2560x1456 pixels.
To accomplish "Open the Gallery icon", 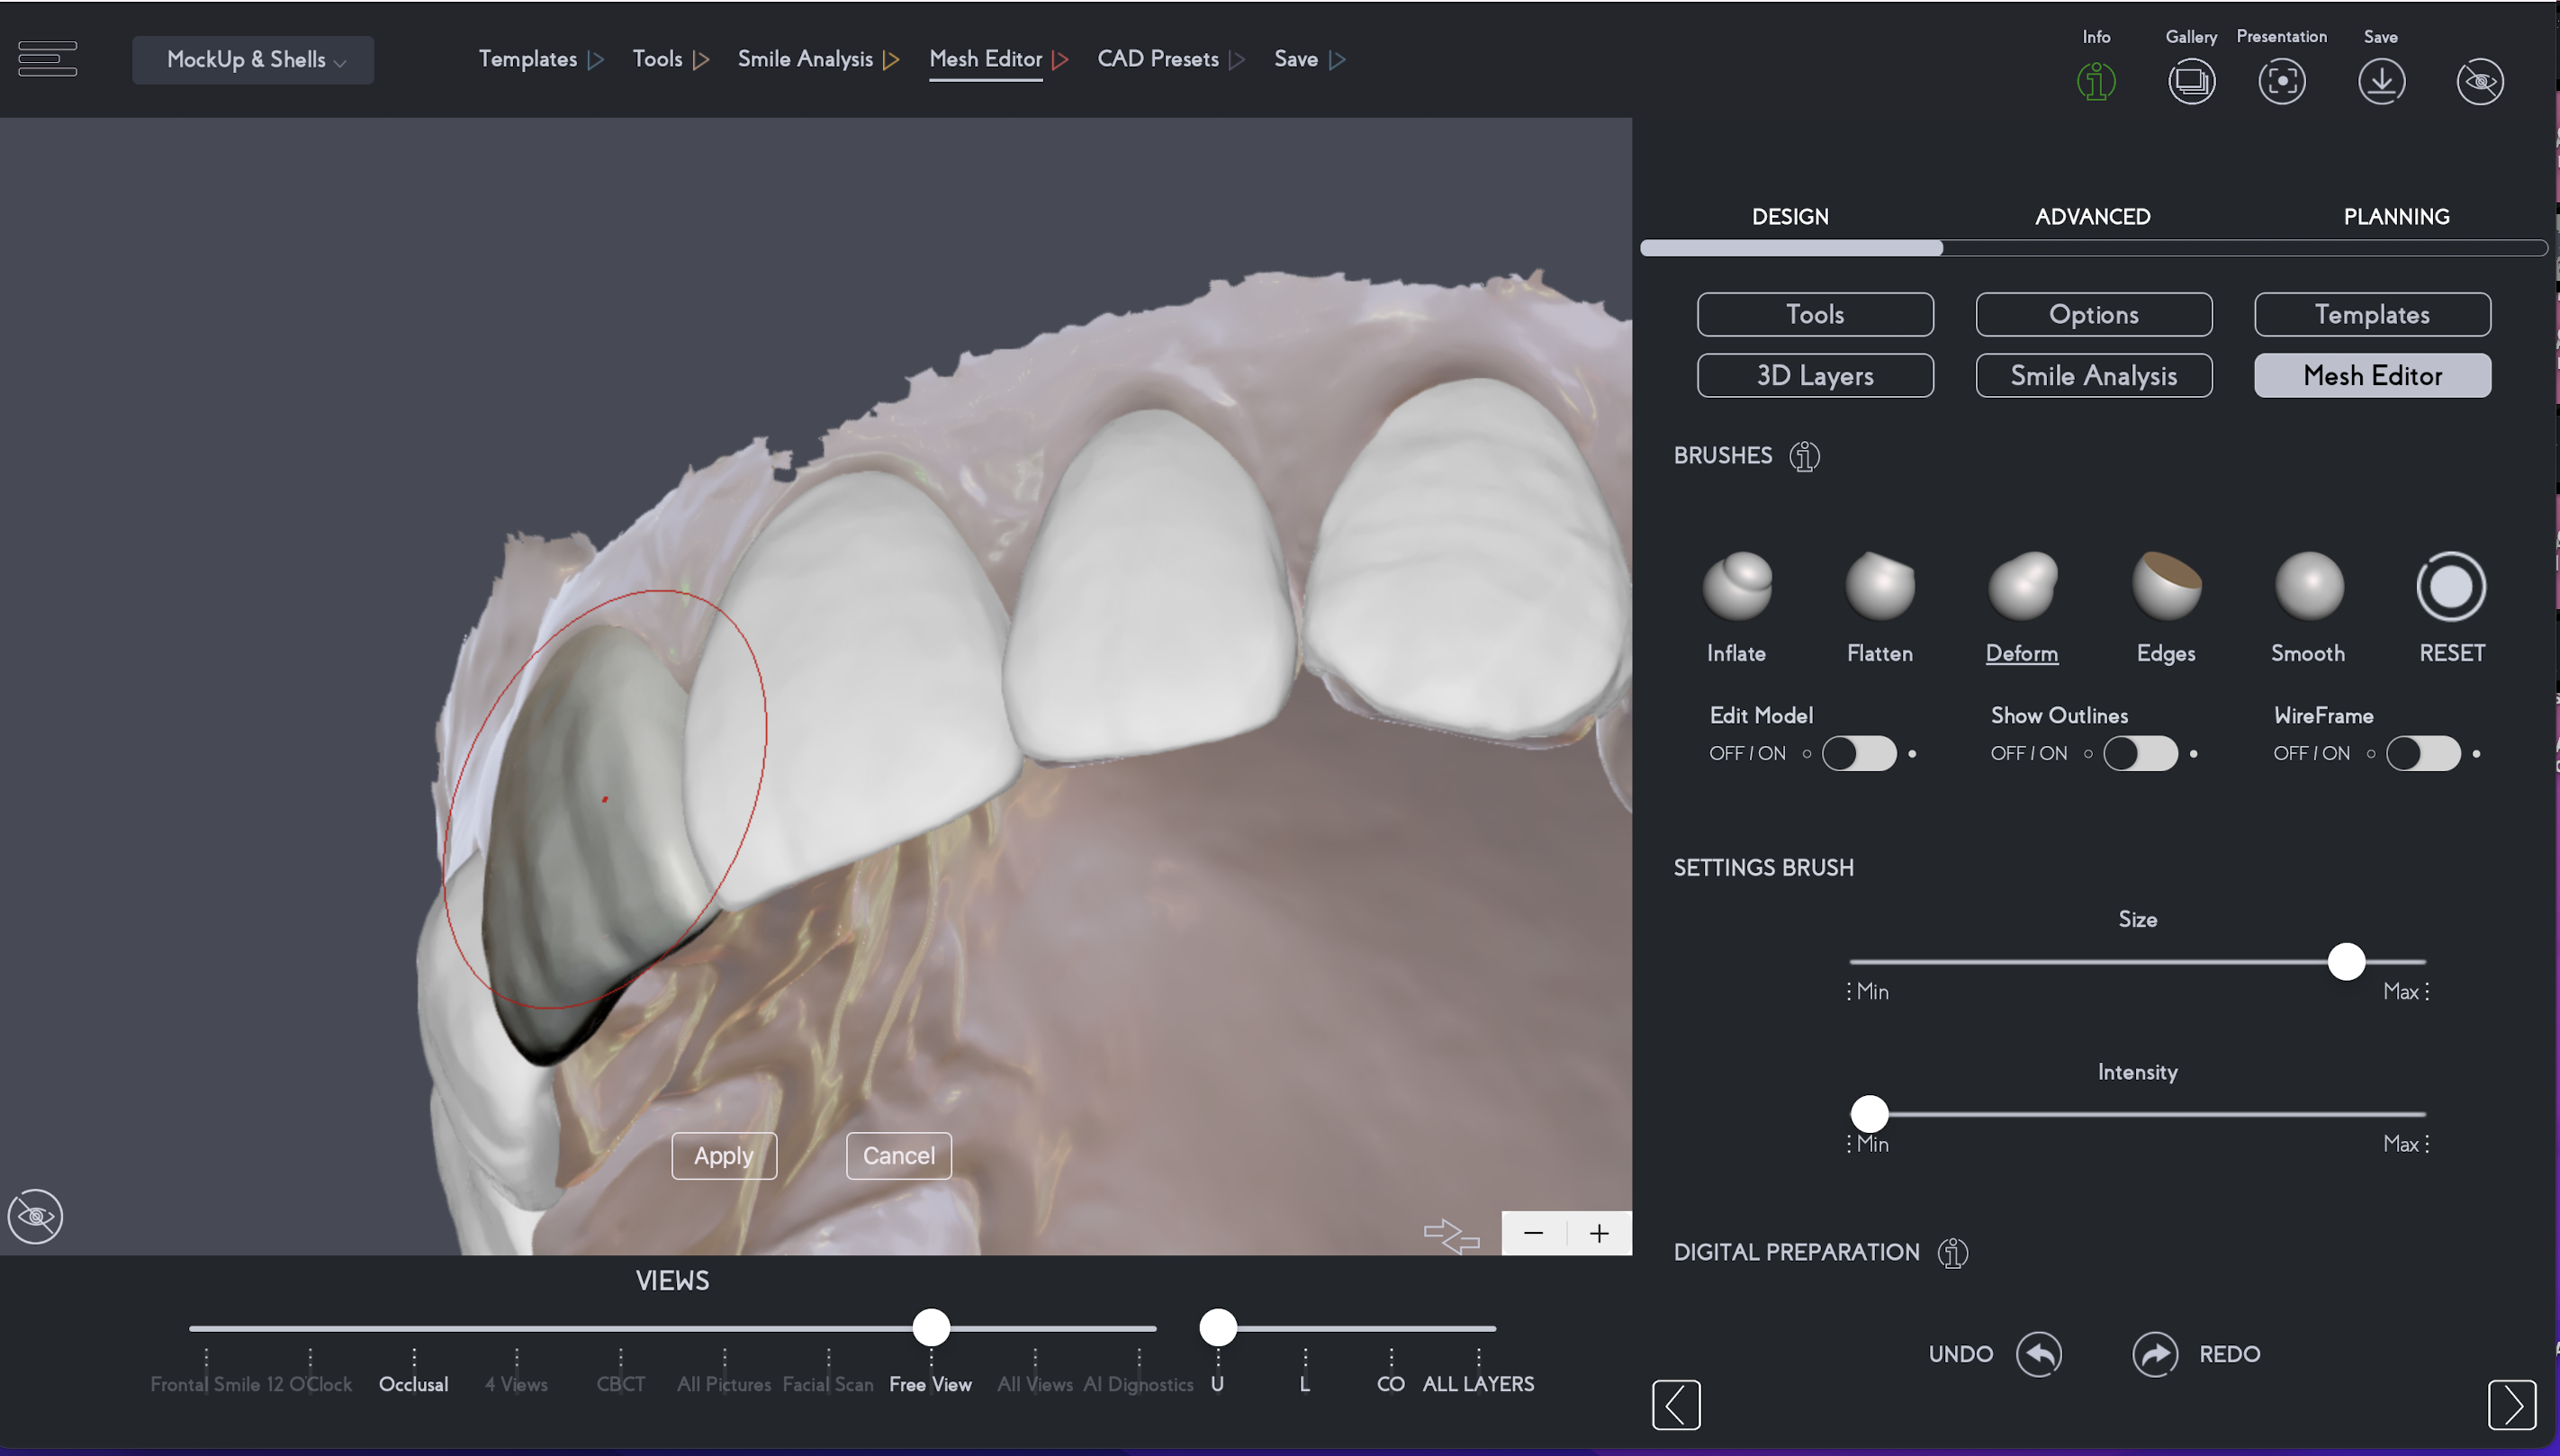I will 2191,81.
